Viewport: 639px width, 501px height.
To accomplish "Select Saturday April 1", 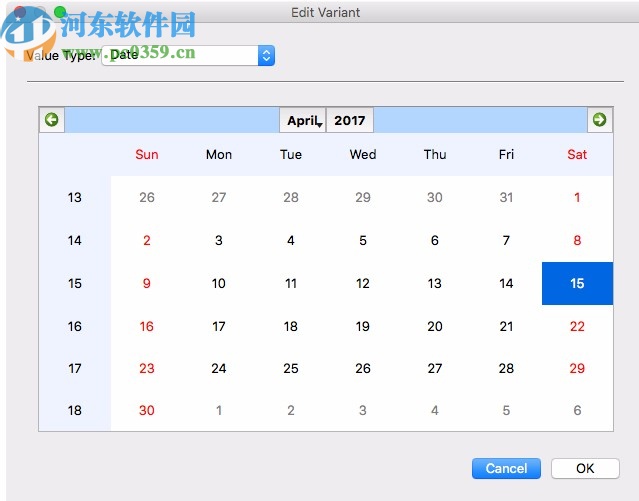I will pyautogui.click(x=577, y=197).
